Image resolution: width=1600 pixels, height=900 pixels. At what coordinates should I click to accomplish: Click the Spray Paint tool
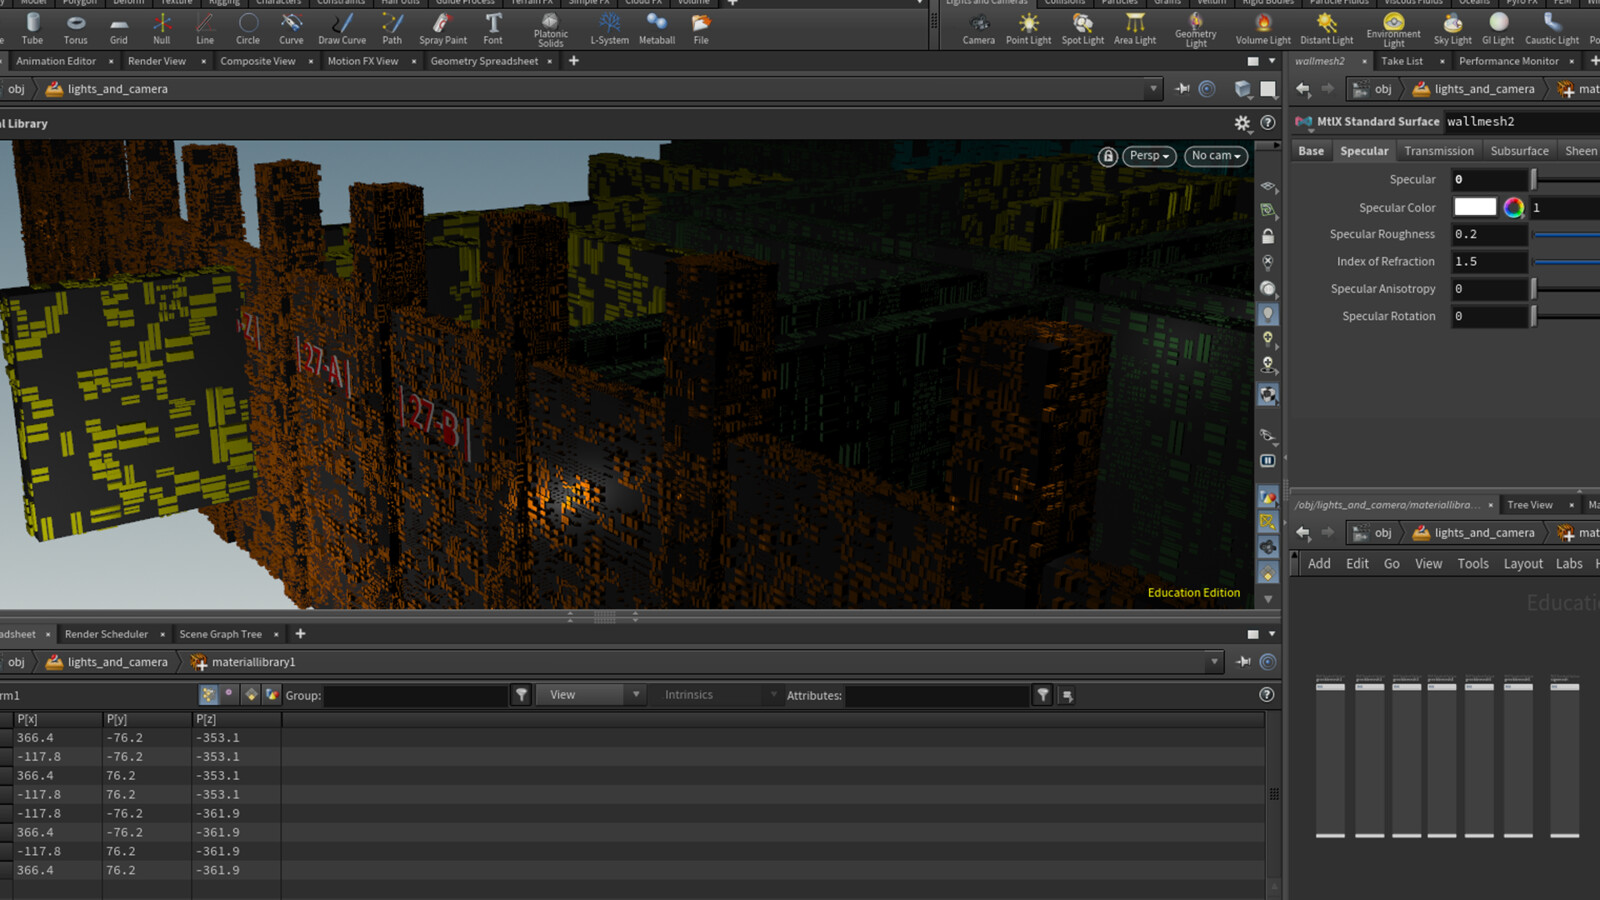click(442, 28)
